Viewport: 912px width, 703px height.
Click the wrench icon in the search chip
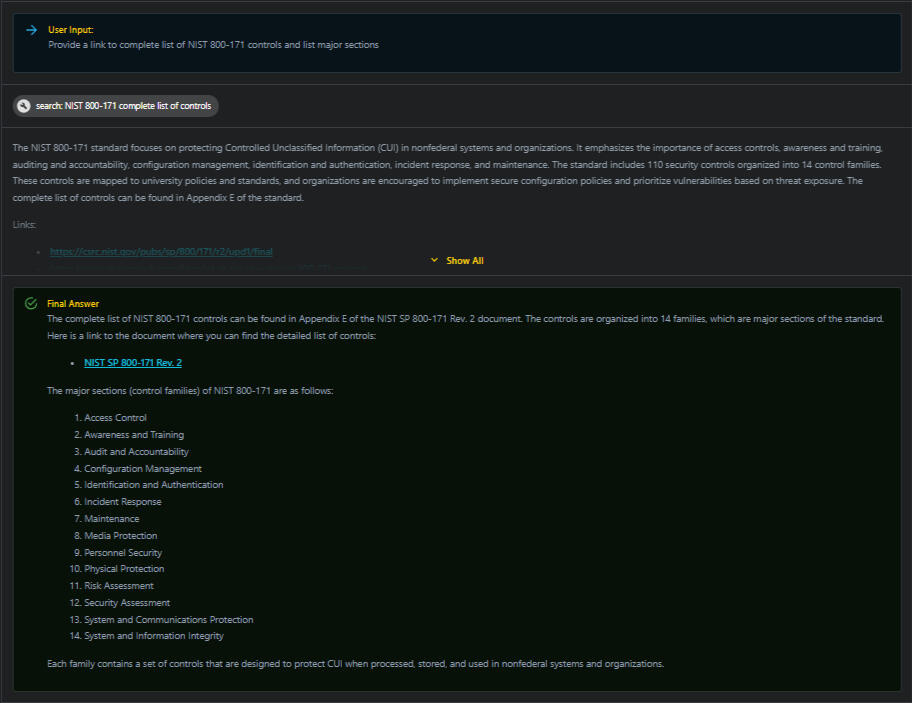coord(24,106)
